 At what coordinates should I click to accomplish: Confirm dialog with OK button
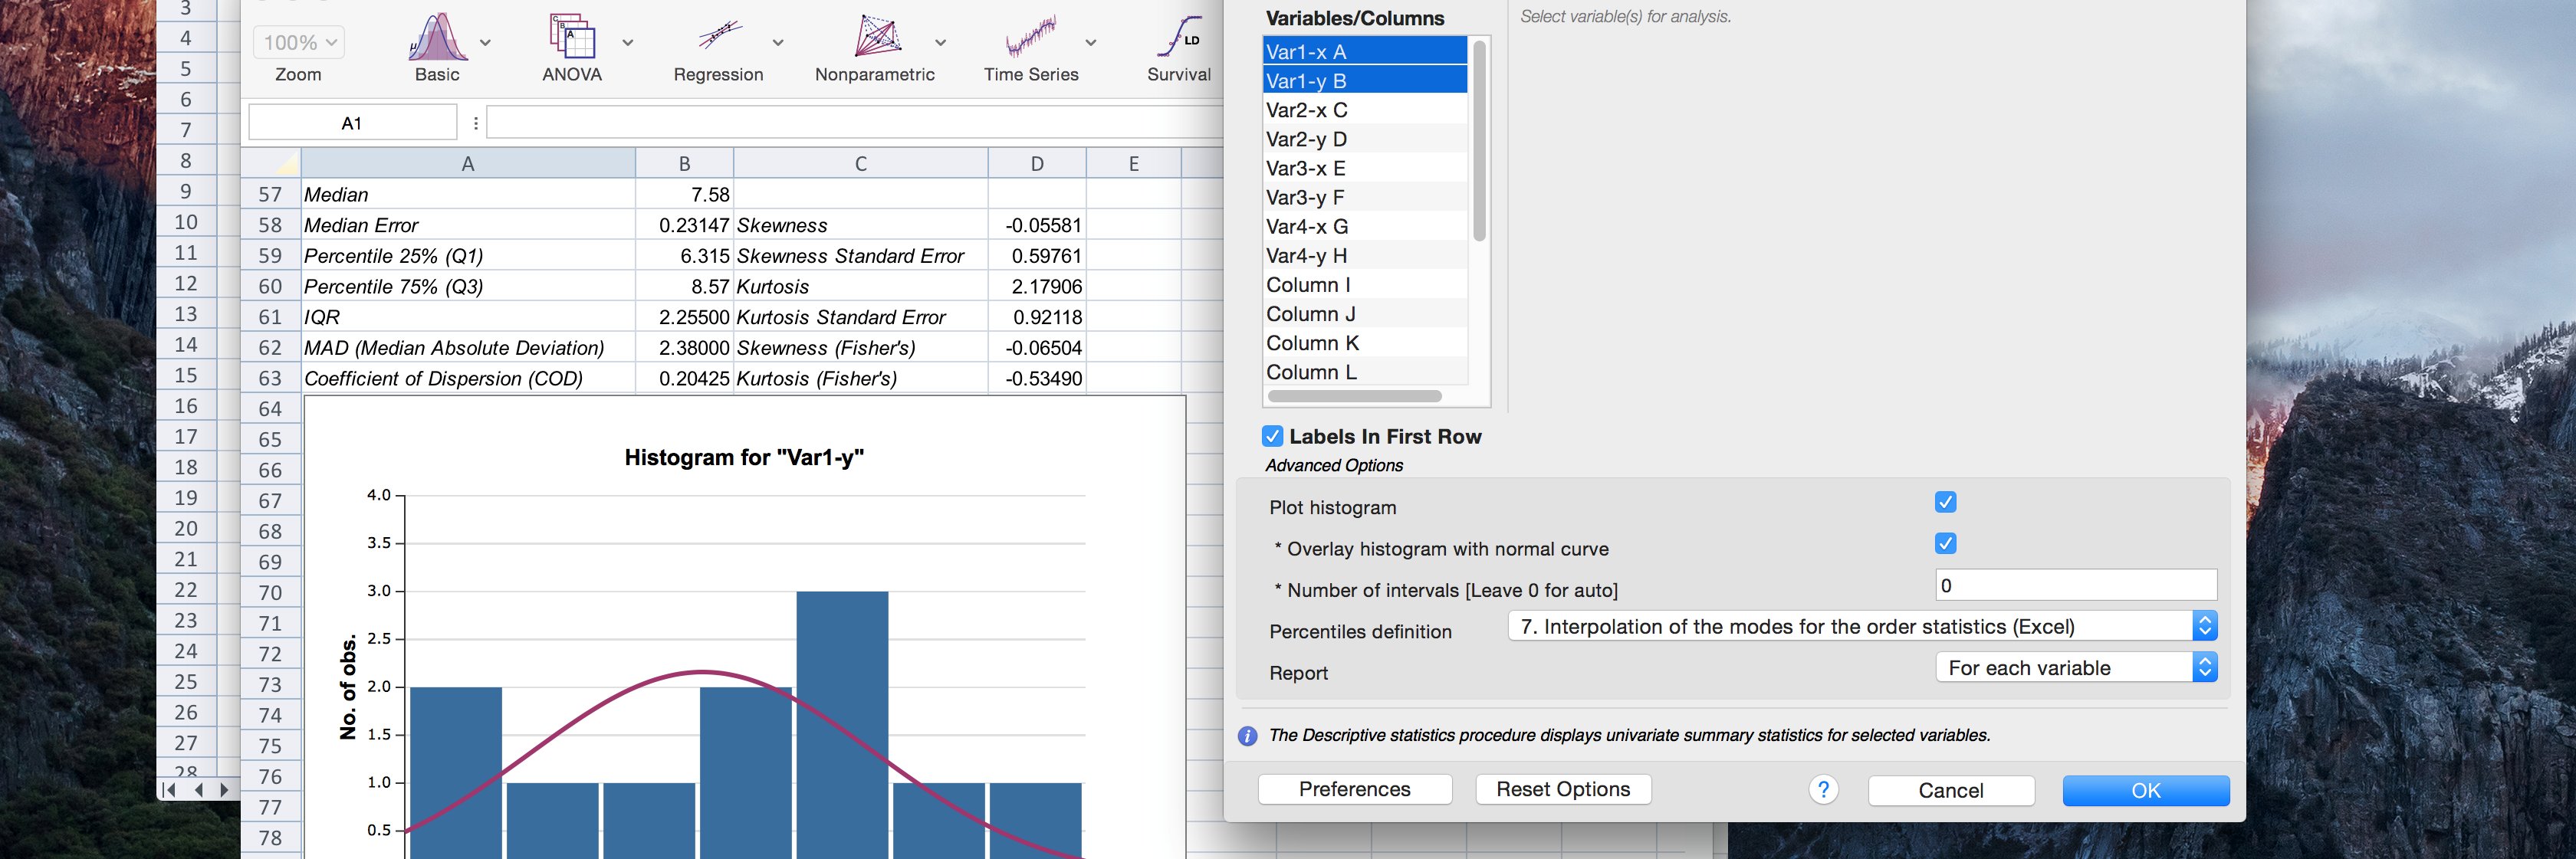coord(2146,790)
